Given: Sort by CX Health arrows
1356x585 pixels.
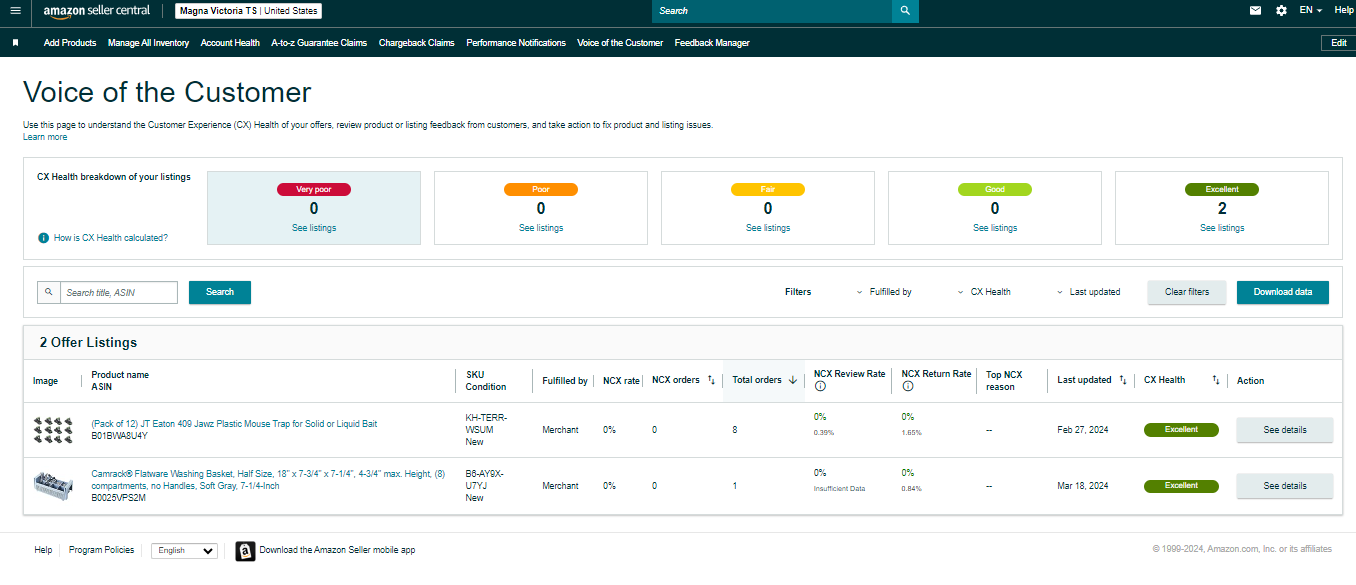Looking at the screenshot, I should (x=1216, y=380).
